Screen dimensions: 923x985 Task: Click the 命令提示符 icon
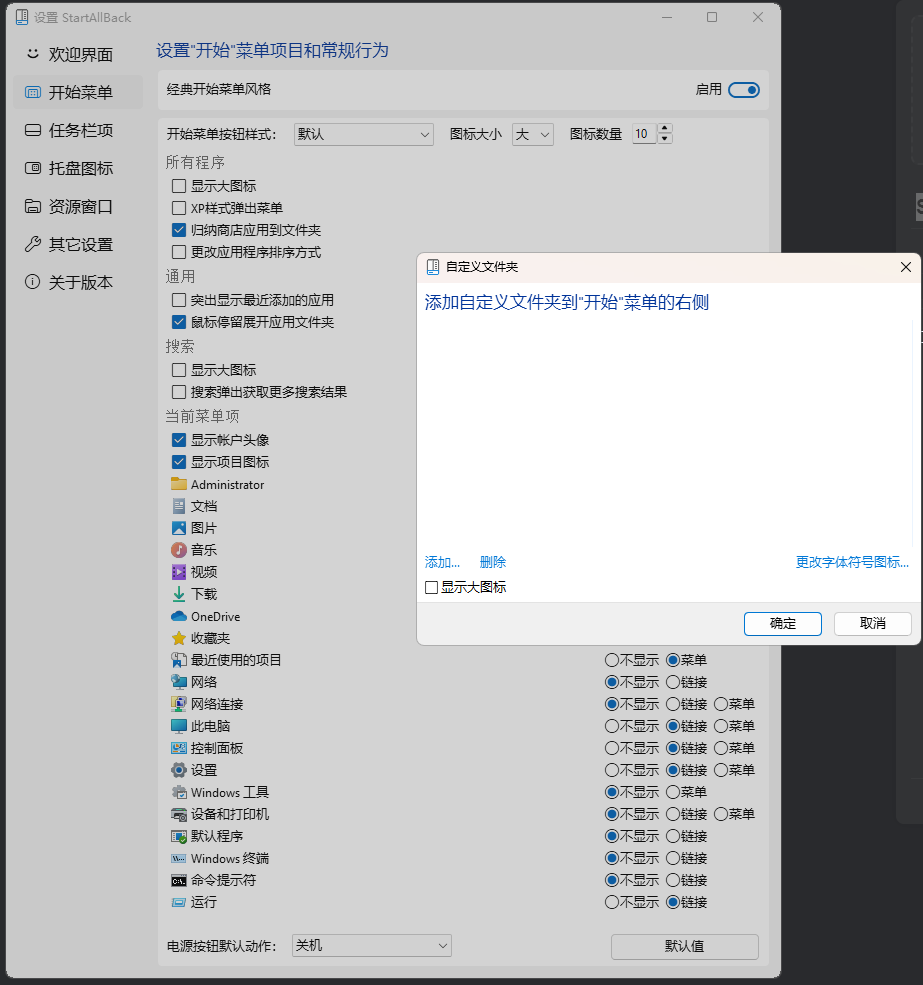click(x=179, y=880)
